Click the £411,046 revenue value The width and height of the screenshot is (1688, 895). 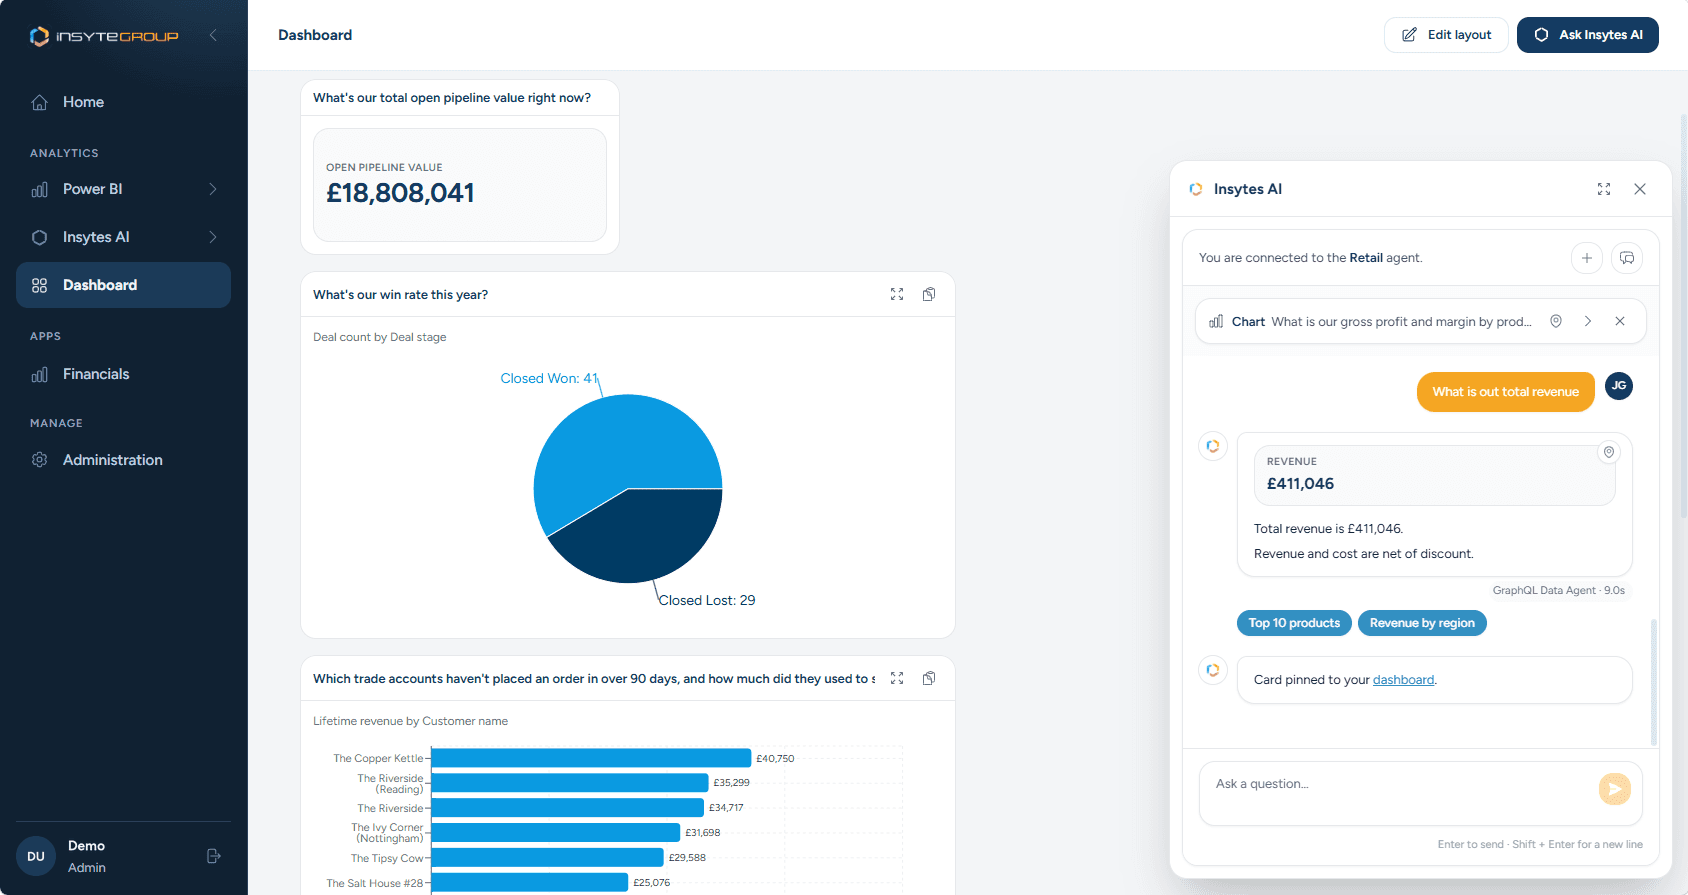tap(1300, 484)
